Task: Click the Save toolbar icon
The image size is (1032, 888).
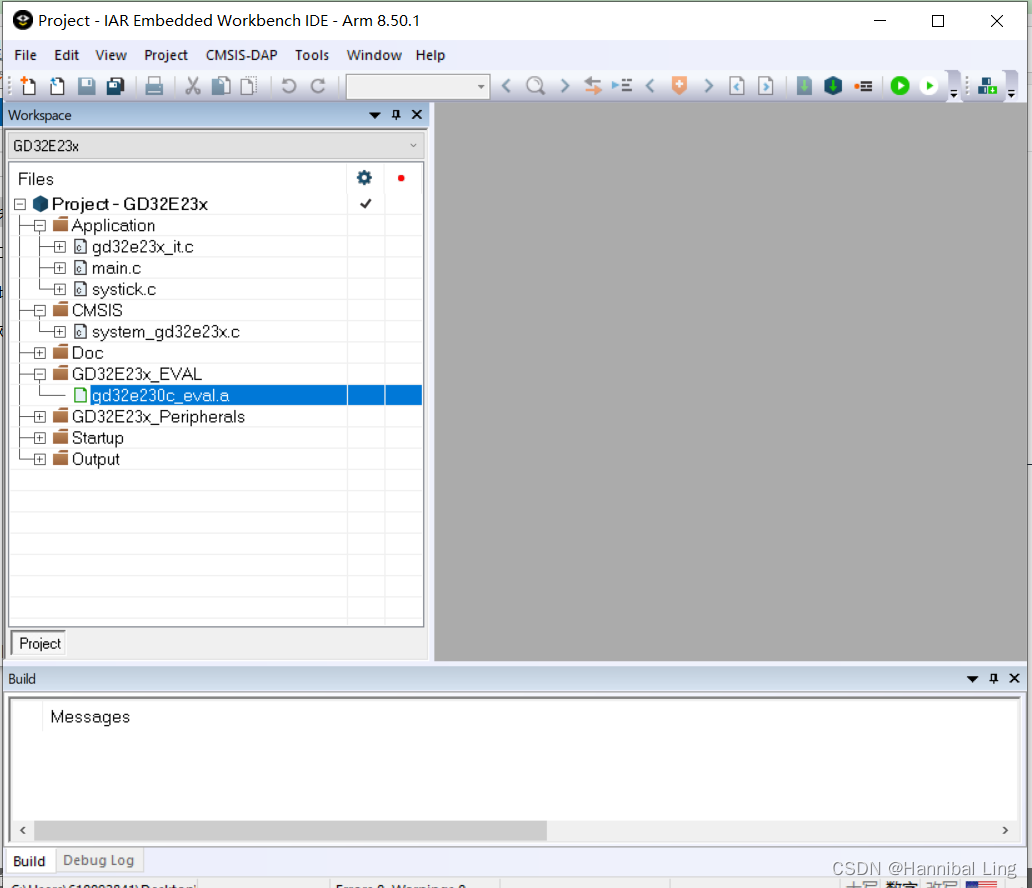Action: [x=87, y=86]
